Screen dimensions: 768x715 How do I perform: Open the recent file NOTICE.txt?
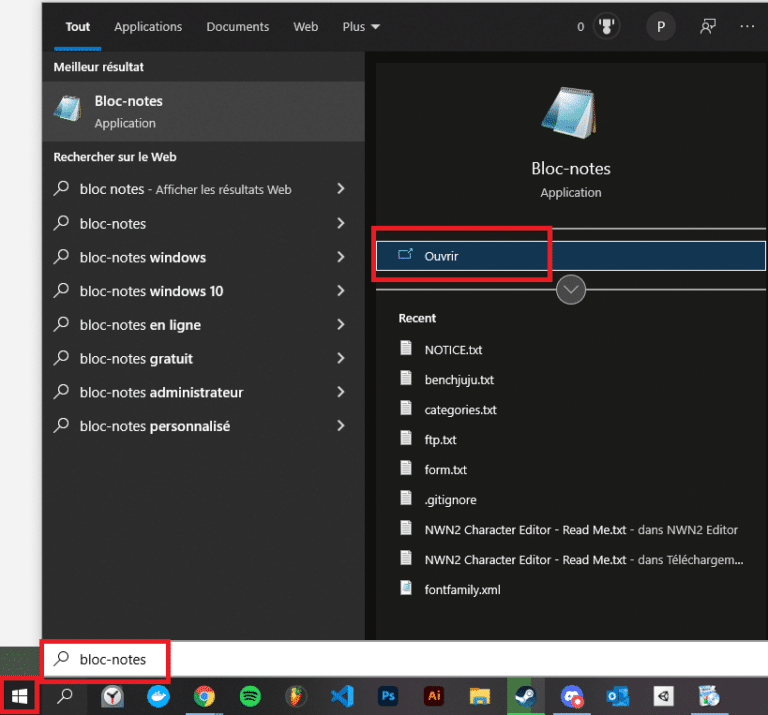click(x=453, y=350)
